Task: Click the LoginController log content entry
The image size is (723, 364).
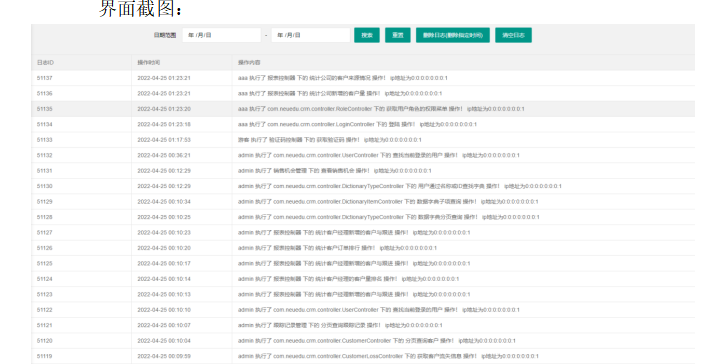Action: coord(357,124)
